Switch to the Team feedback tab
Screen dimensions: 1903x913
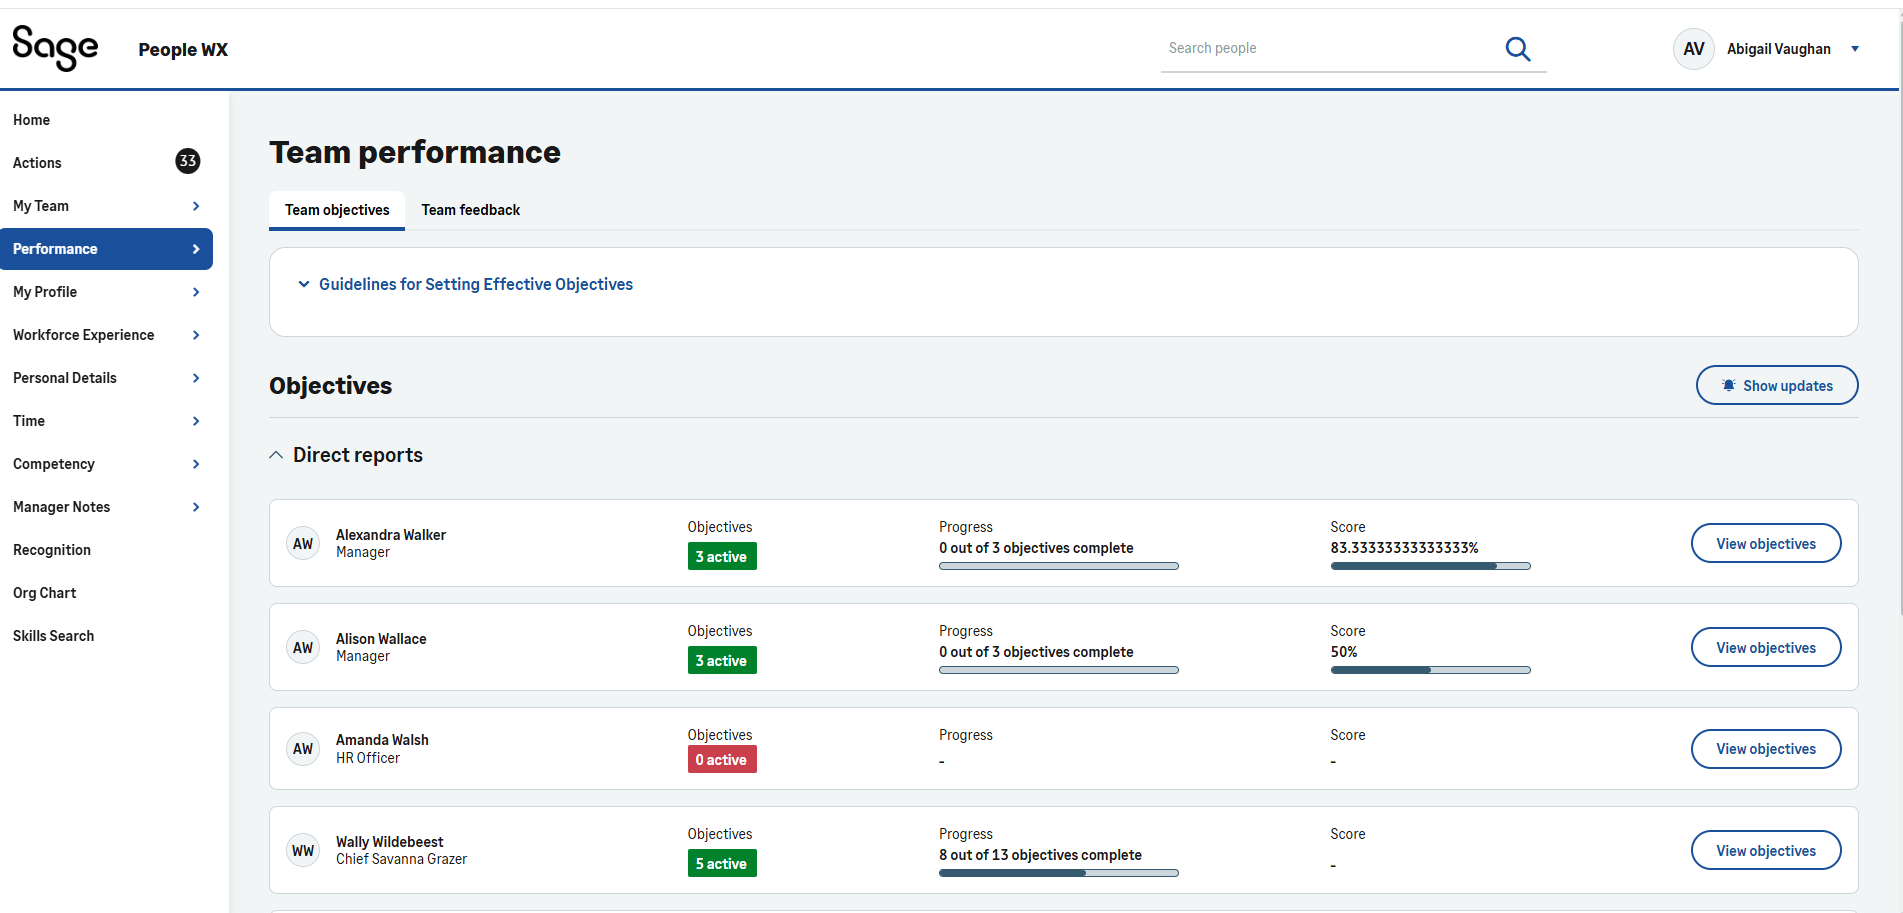point(470,210)
